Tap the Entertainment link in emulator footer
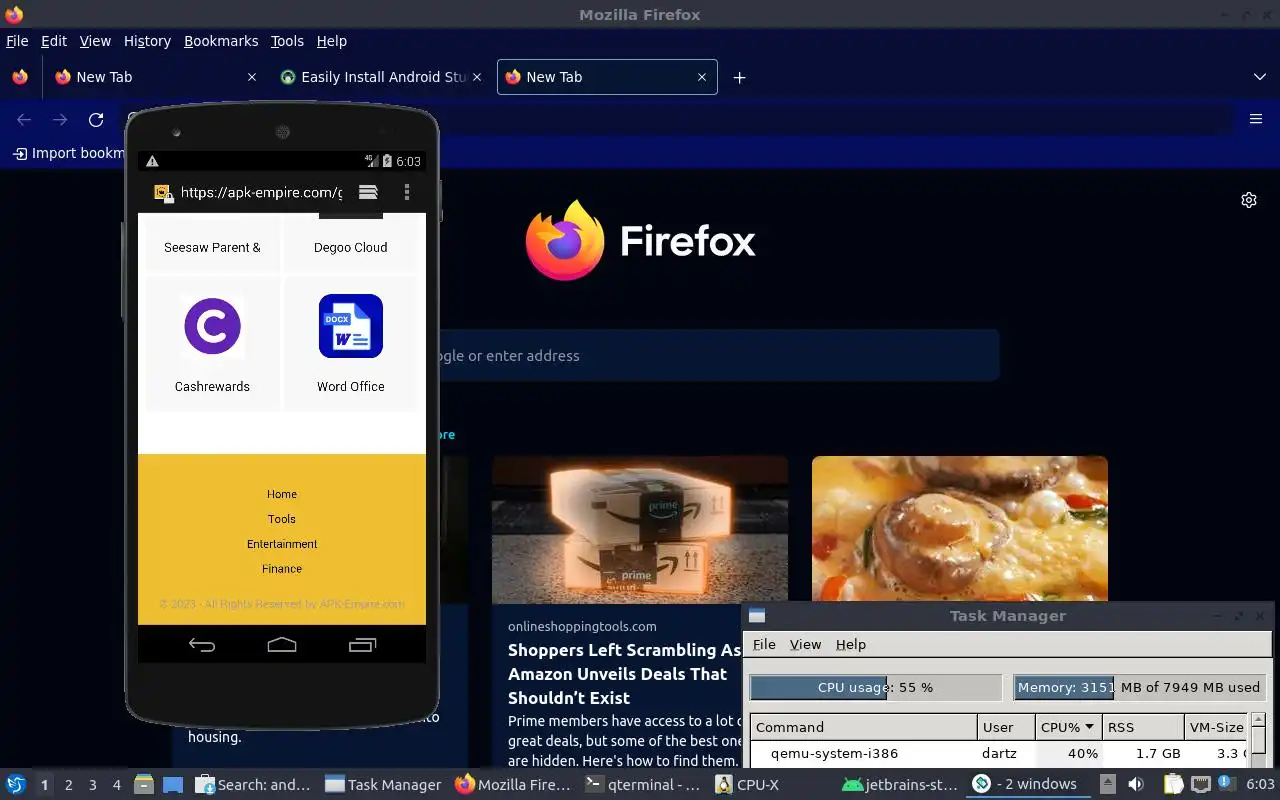1280x800 pixels. coord(282,544)
